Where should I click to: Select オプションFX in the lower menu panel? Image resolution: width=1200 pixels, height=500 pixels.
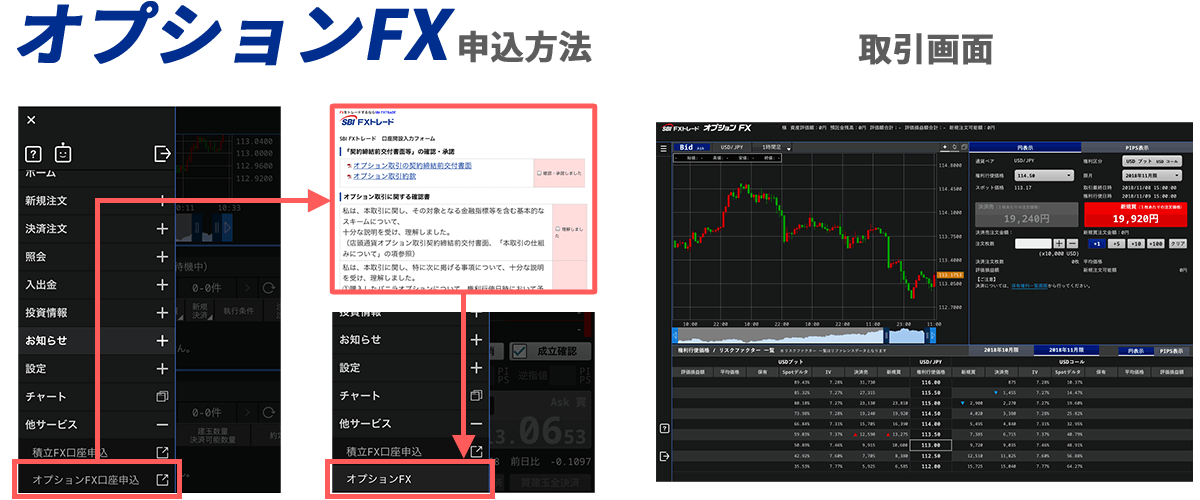point(412,480)
